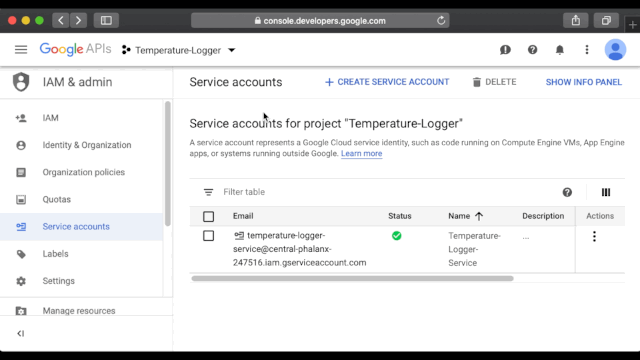Screen dimensions: 640x360
Task: Collapse the sidebar navigation panel
Action: (x=20, y=333)
